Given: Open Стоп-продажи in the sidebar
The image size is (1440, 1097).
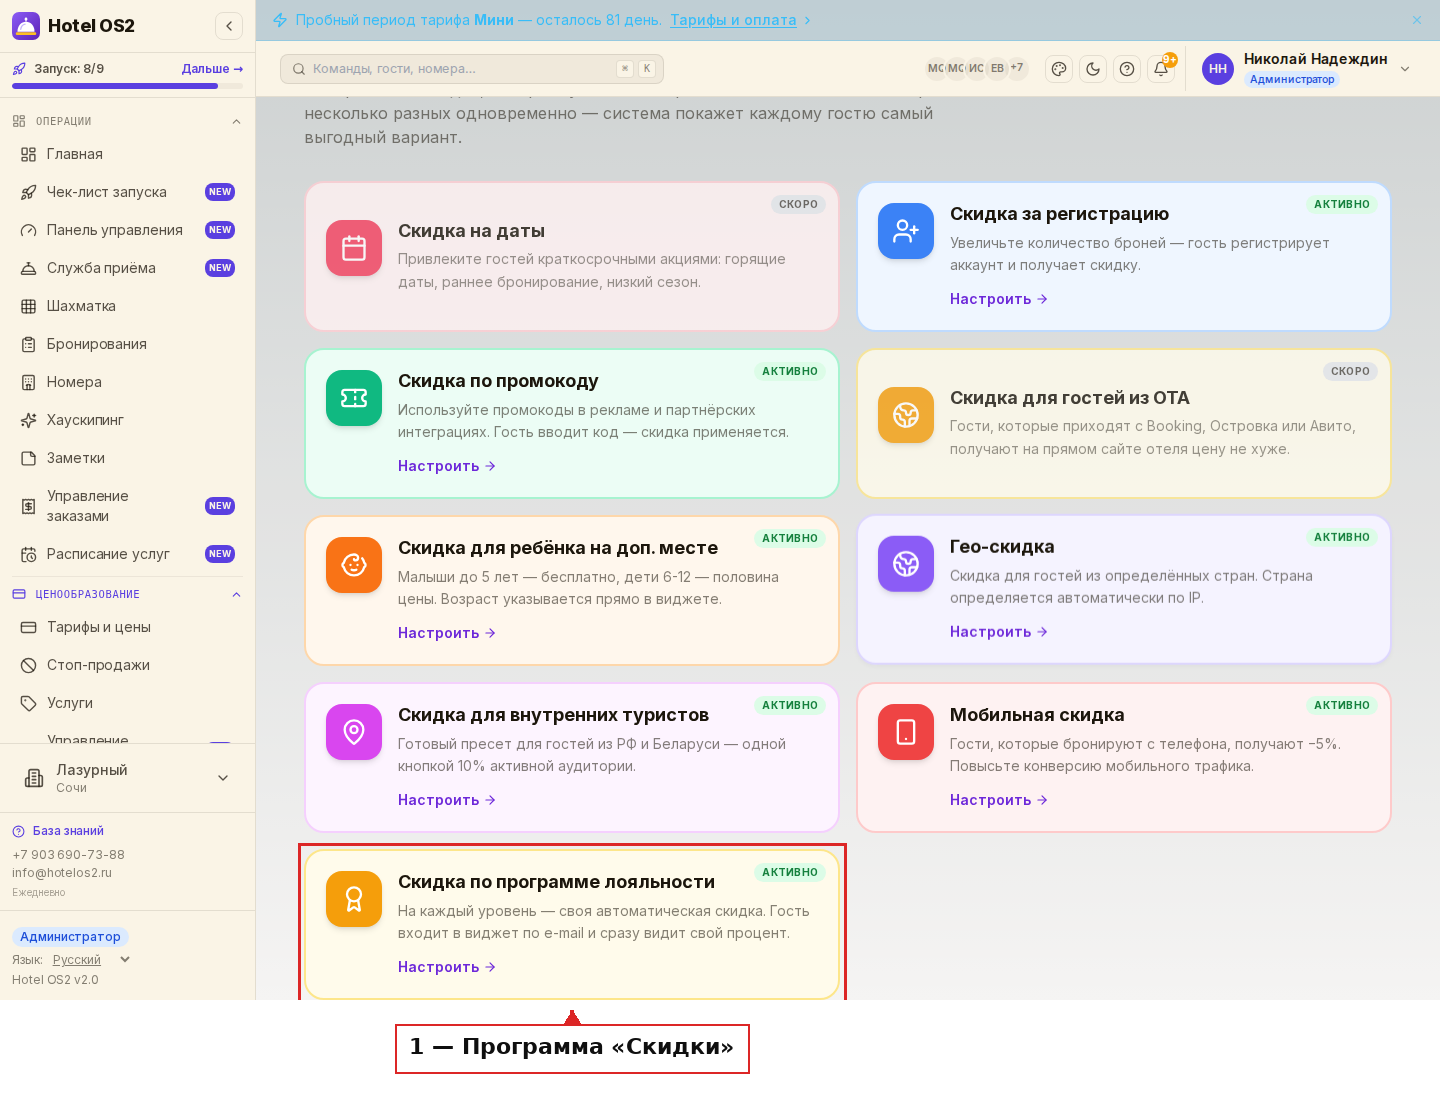Looking at the screenshot, I should coord(128,665).
